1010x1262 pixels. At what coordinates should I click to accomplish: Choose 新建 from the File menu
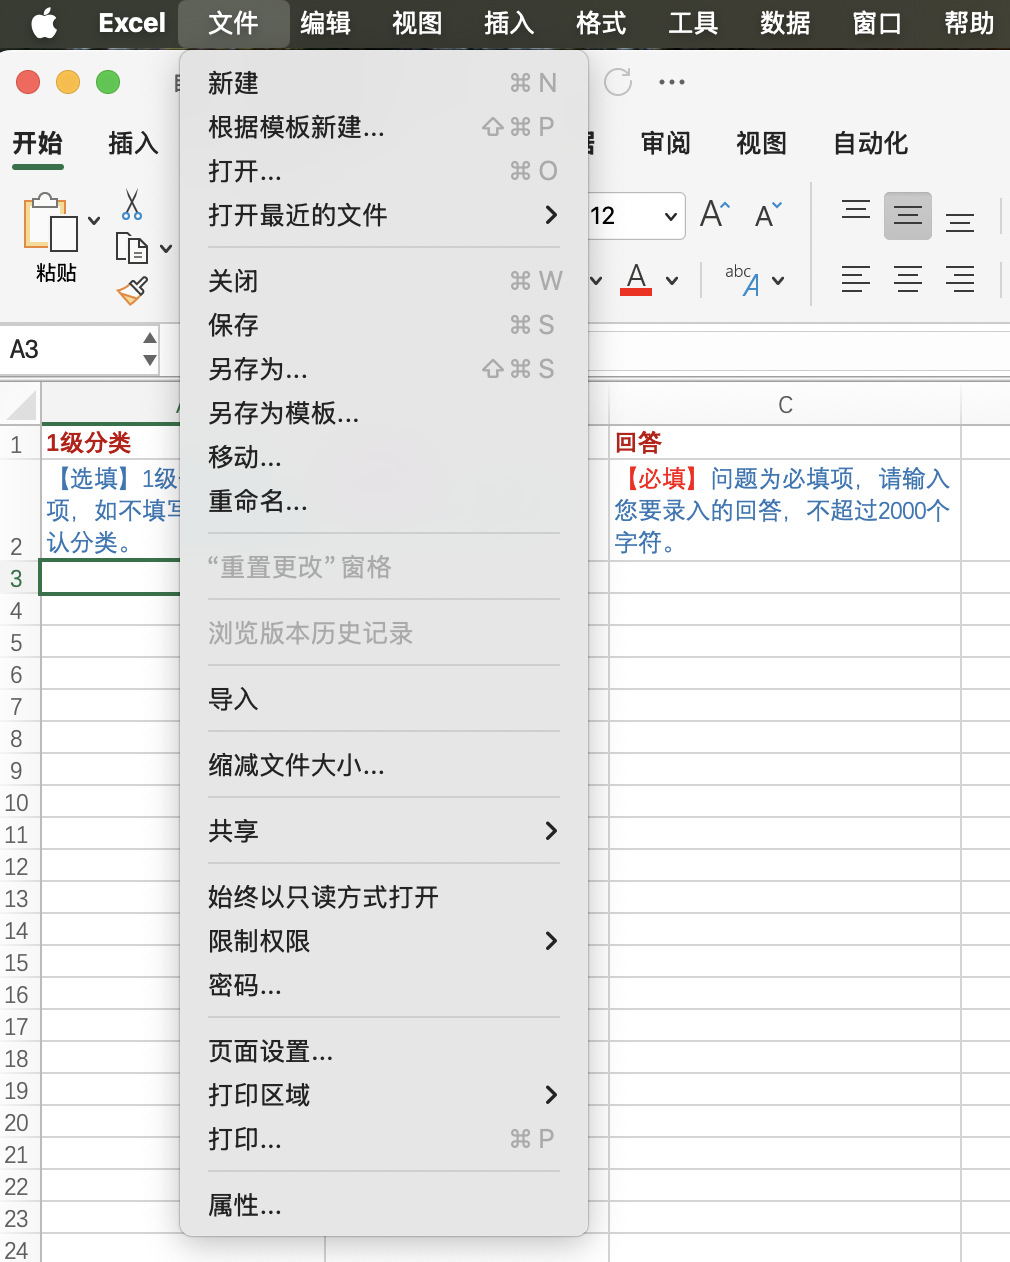pyautogui.click(x=384, y=83)
